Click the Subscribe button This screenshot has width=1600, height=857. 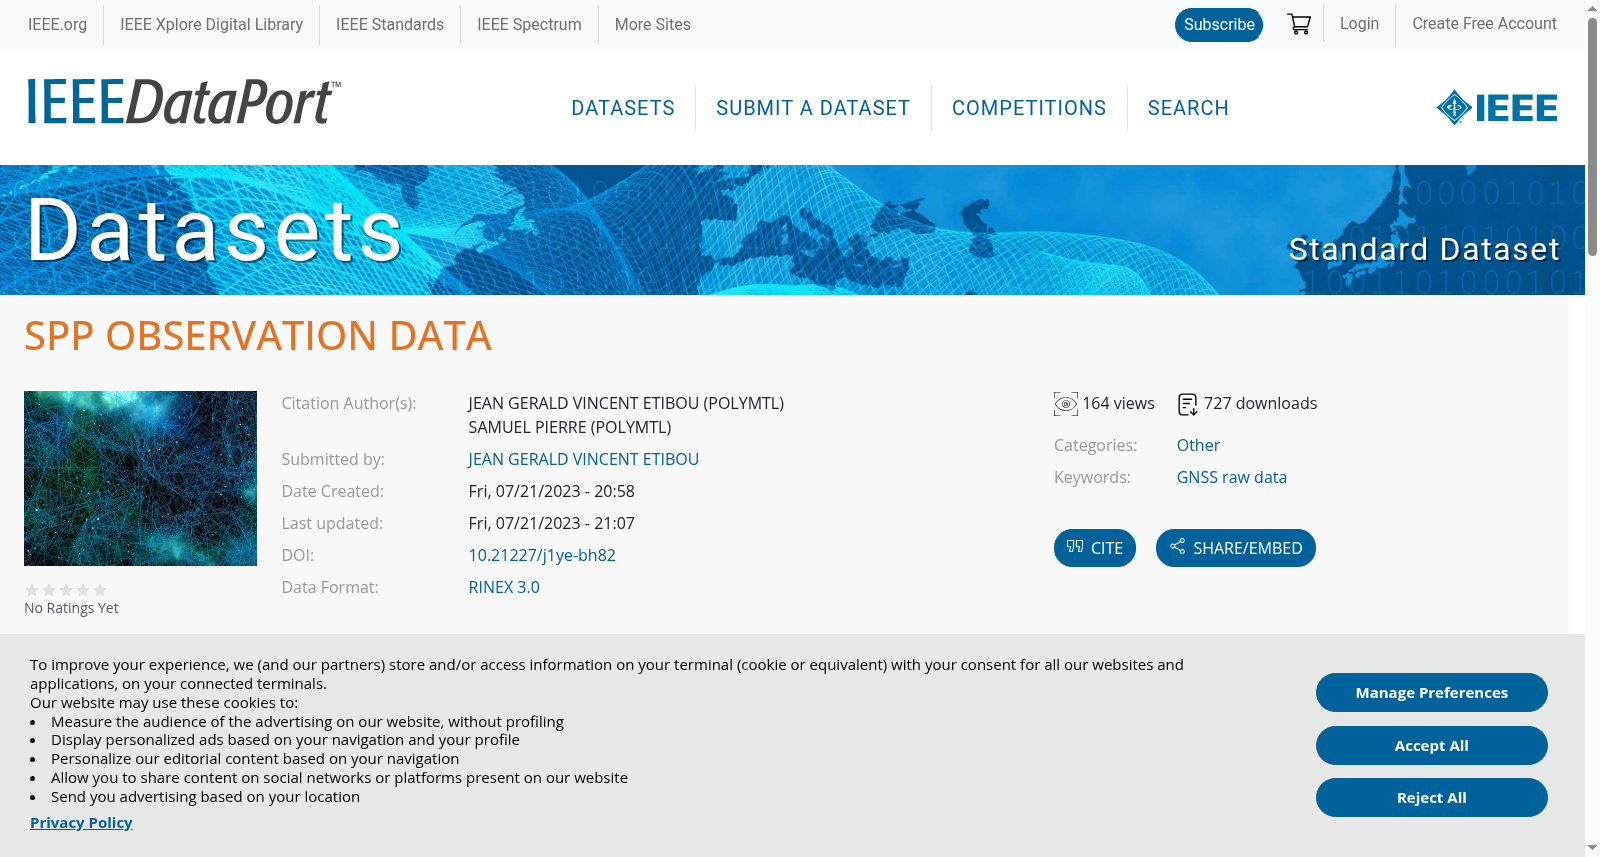click(1219, 24)
